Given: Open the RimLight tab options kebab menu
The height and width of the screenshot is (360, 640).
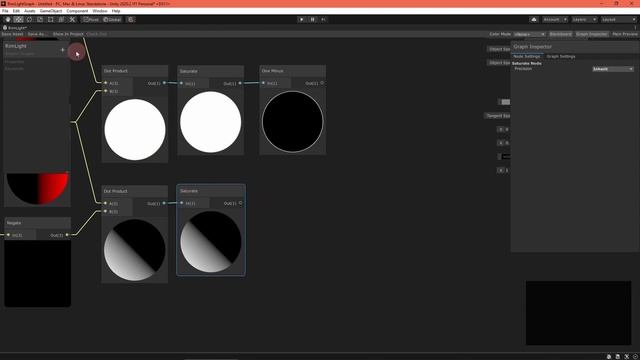Looking at the screenshot, I should (x=635, y=28).
